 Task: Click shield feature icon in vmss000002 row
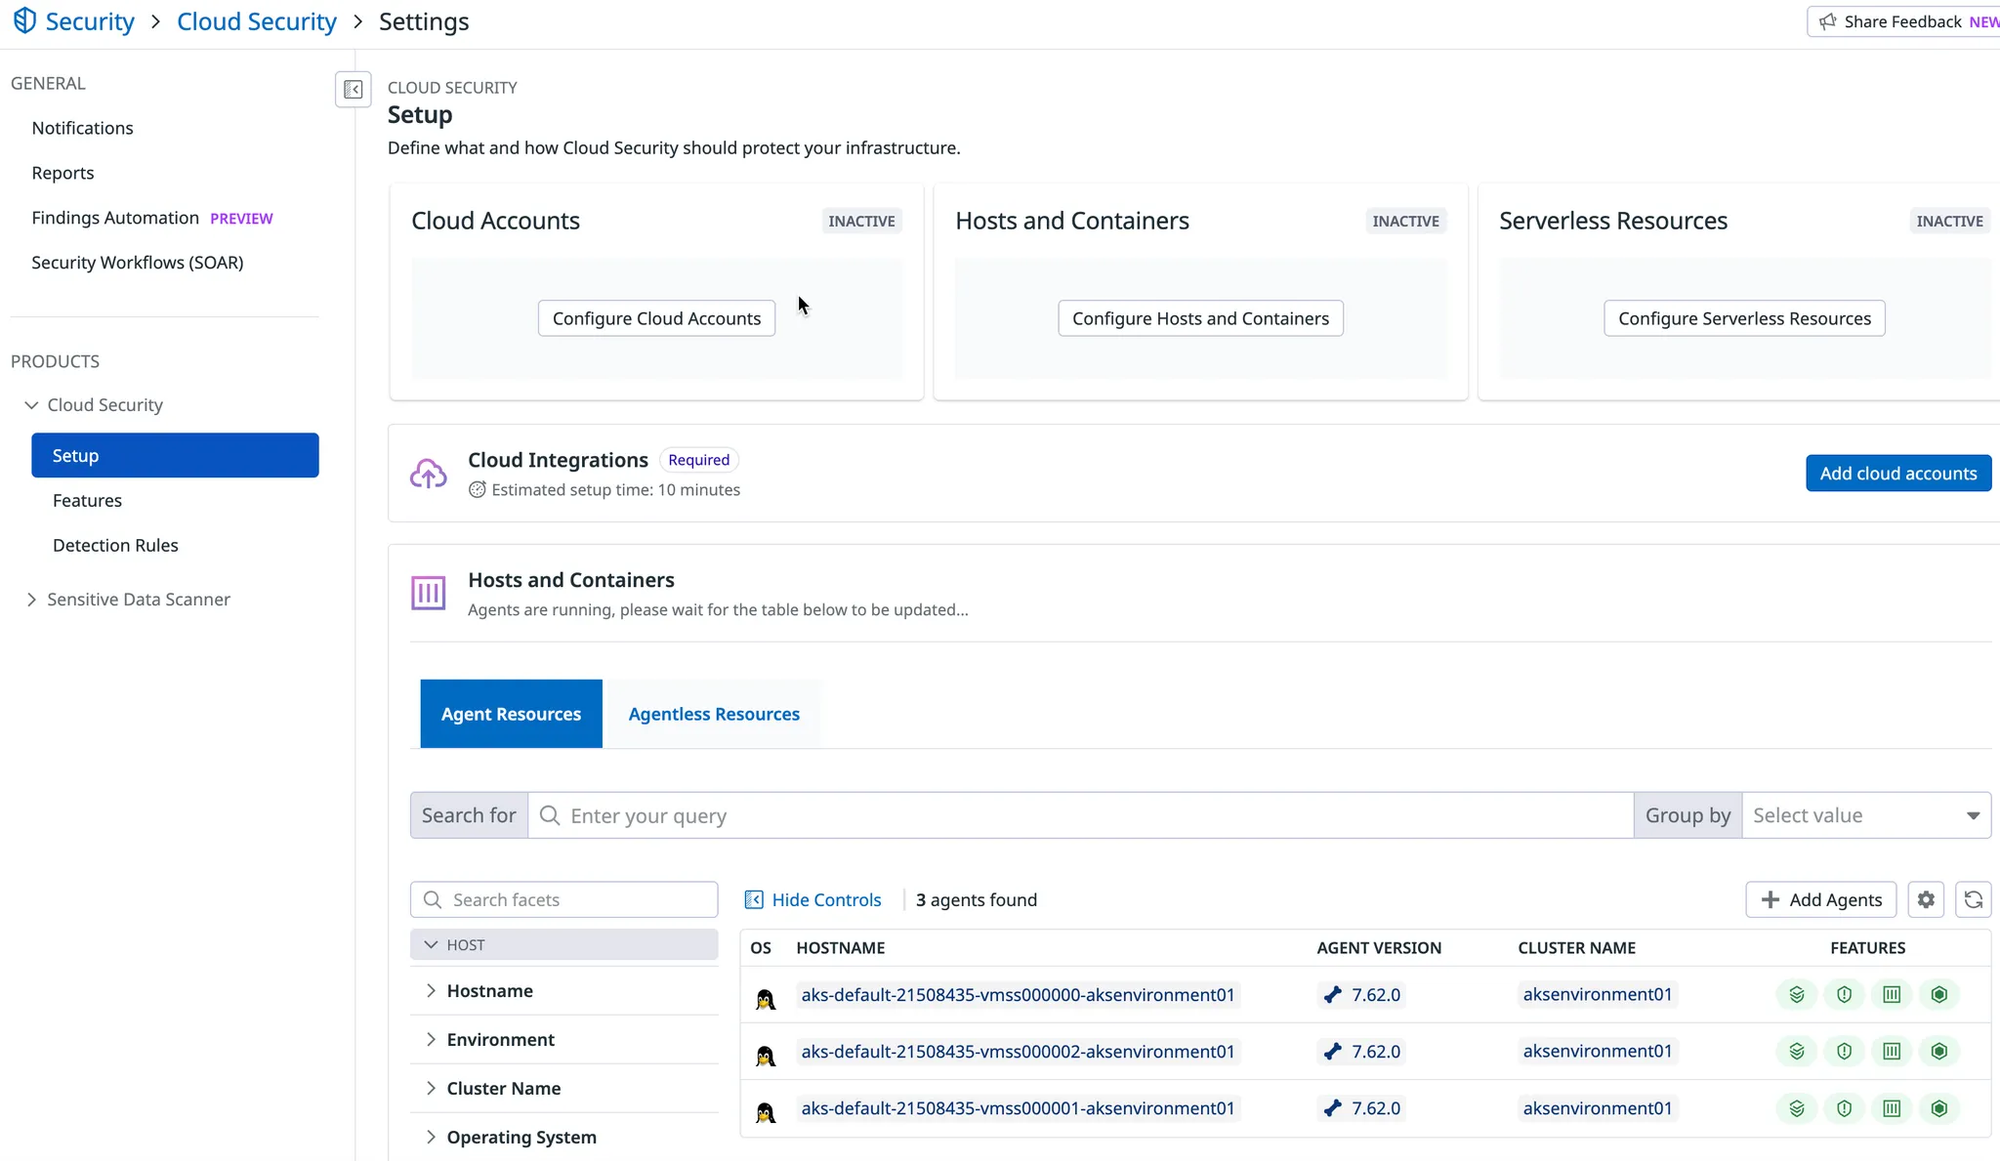tap(1844, 1051)
